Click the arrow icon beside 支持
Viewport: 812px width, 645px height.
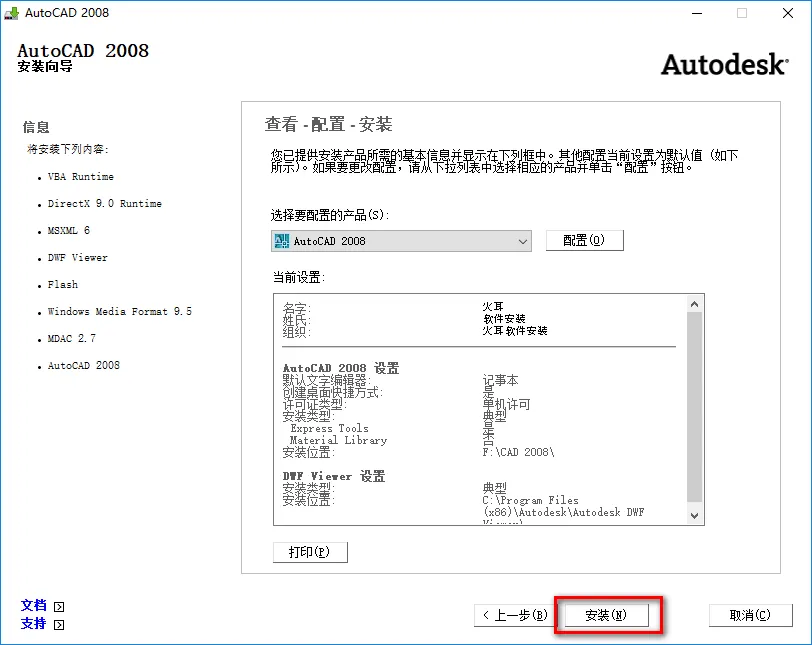pos(60,624)
